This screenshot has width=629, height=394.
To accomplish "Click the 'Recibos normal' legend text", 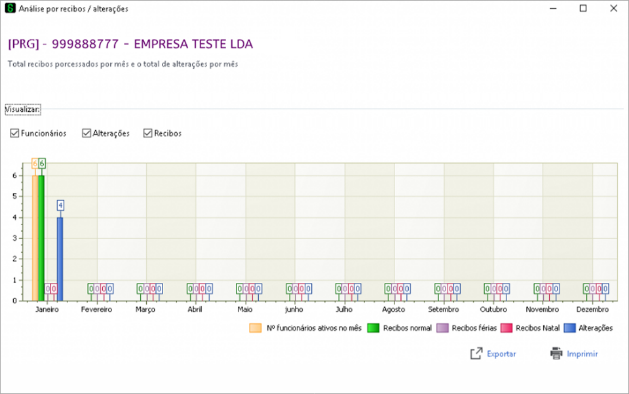I will (407, 328).
